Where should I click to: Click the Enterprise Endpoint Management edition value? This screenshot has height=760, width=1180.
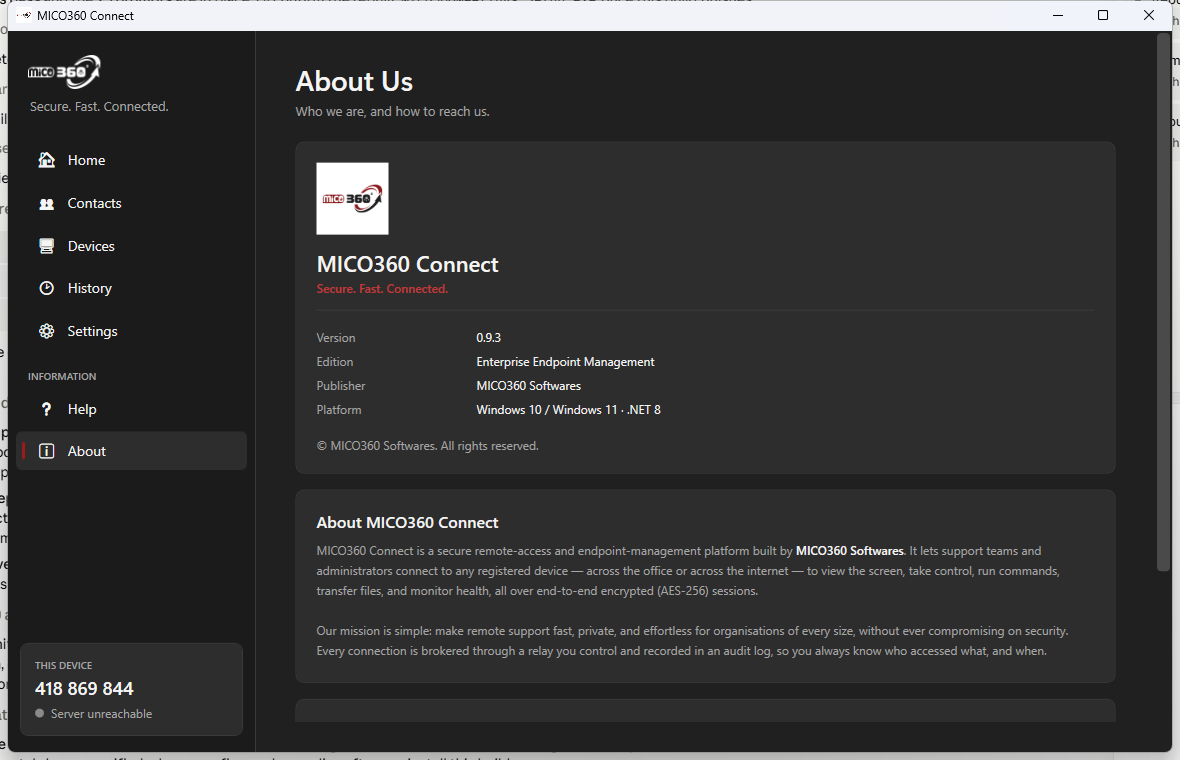click(565, 362)
